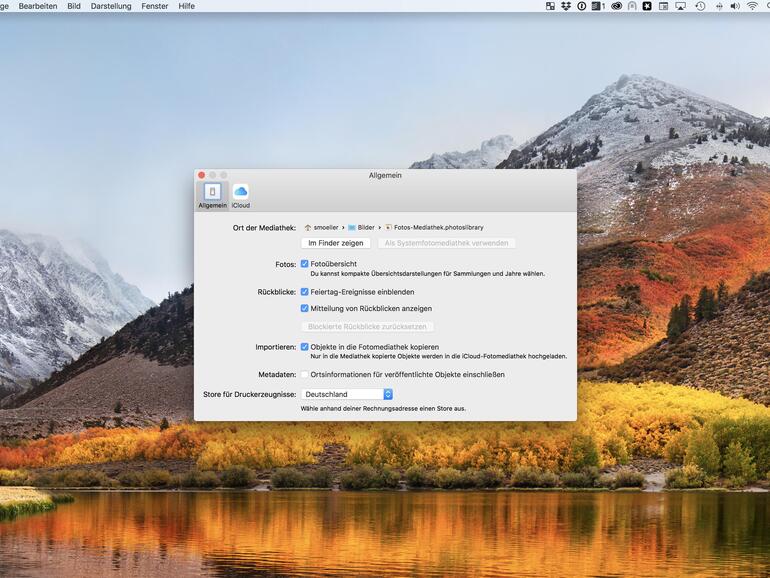Click the Bilder folder in library path
The image size is (770, 578).
[361, 227]
